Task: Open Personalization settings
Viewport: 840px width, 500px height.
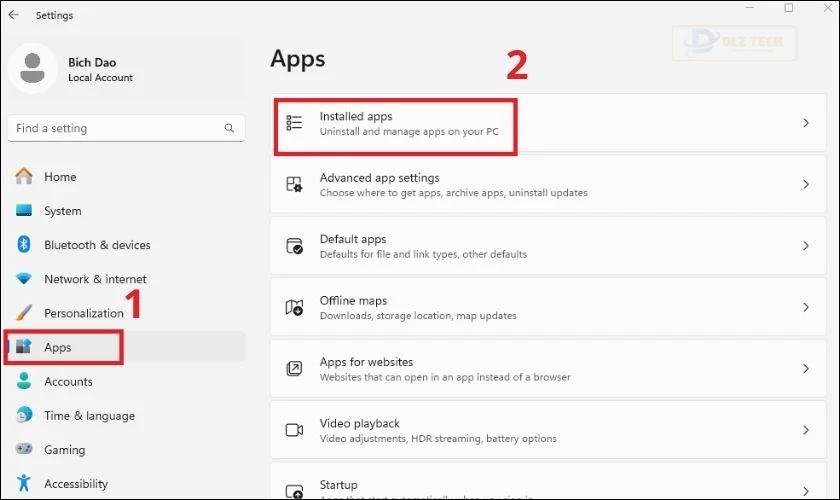Action: pos(84,313)
